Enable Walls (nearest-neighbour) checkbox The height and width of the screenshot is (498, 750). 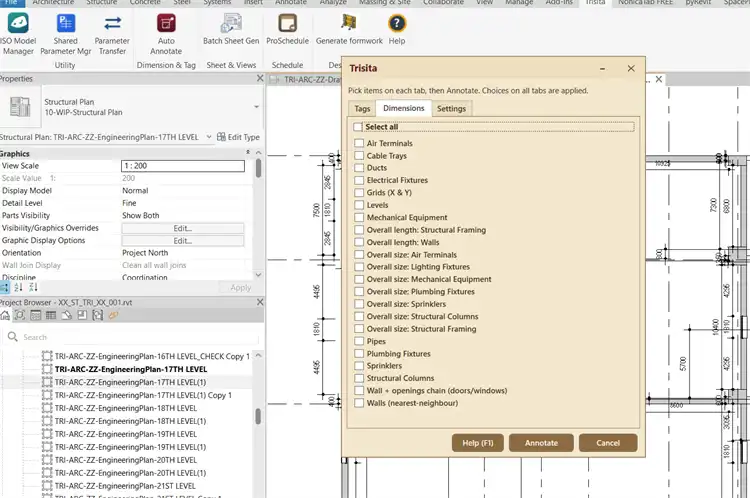[x=359, y=403]
